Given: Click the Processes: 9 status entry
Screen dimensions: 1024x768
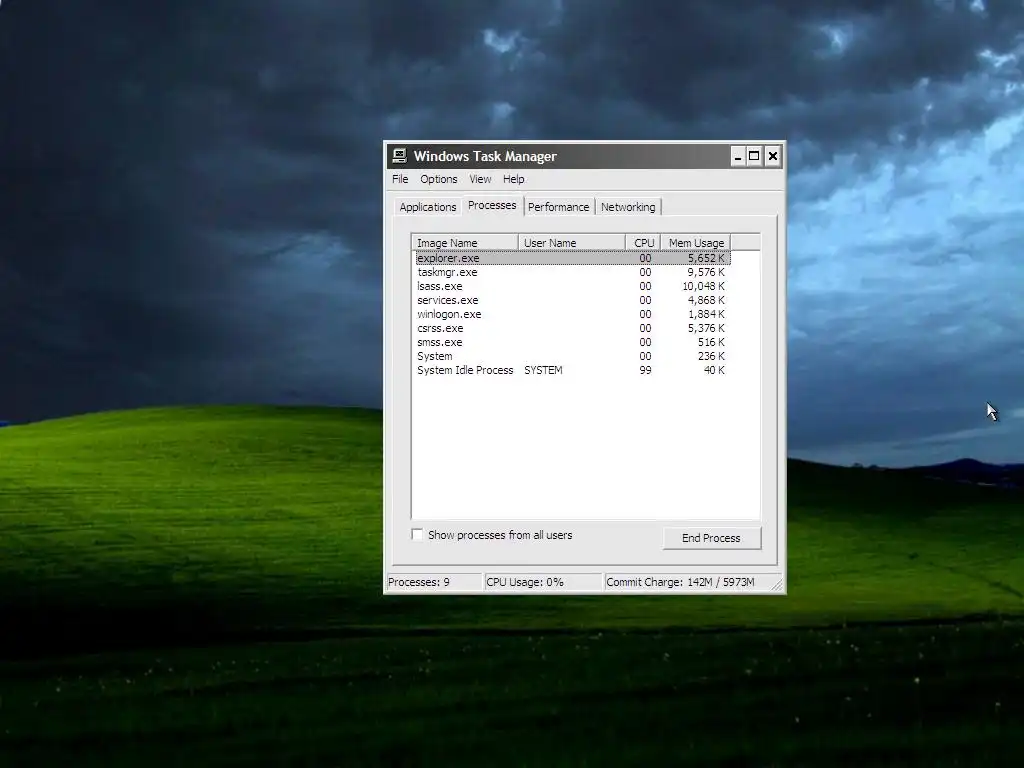Looking at the screenshot, I should click(434, 582).
